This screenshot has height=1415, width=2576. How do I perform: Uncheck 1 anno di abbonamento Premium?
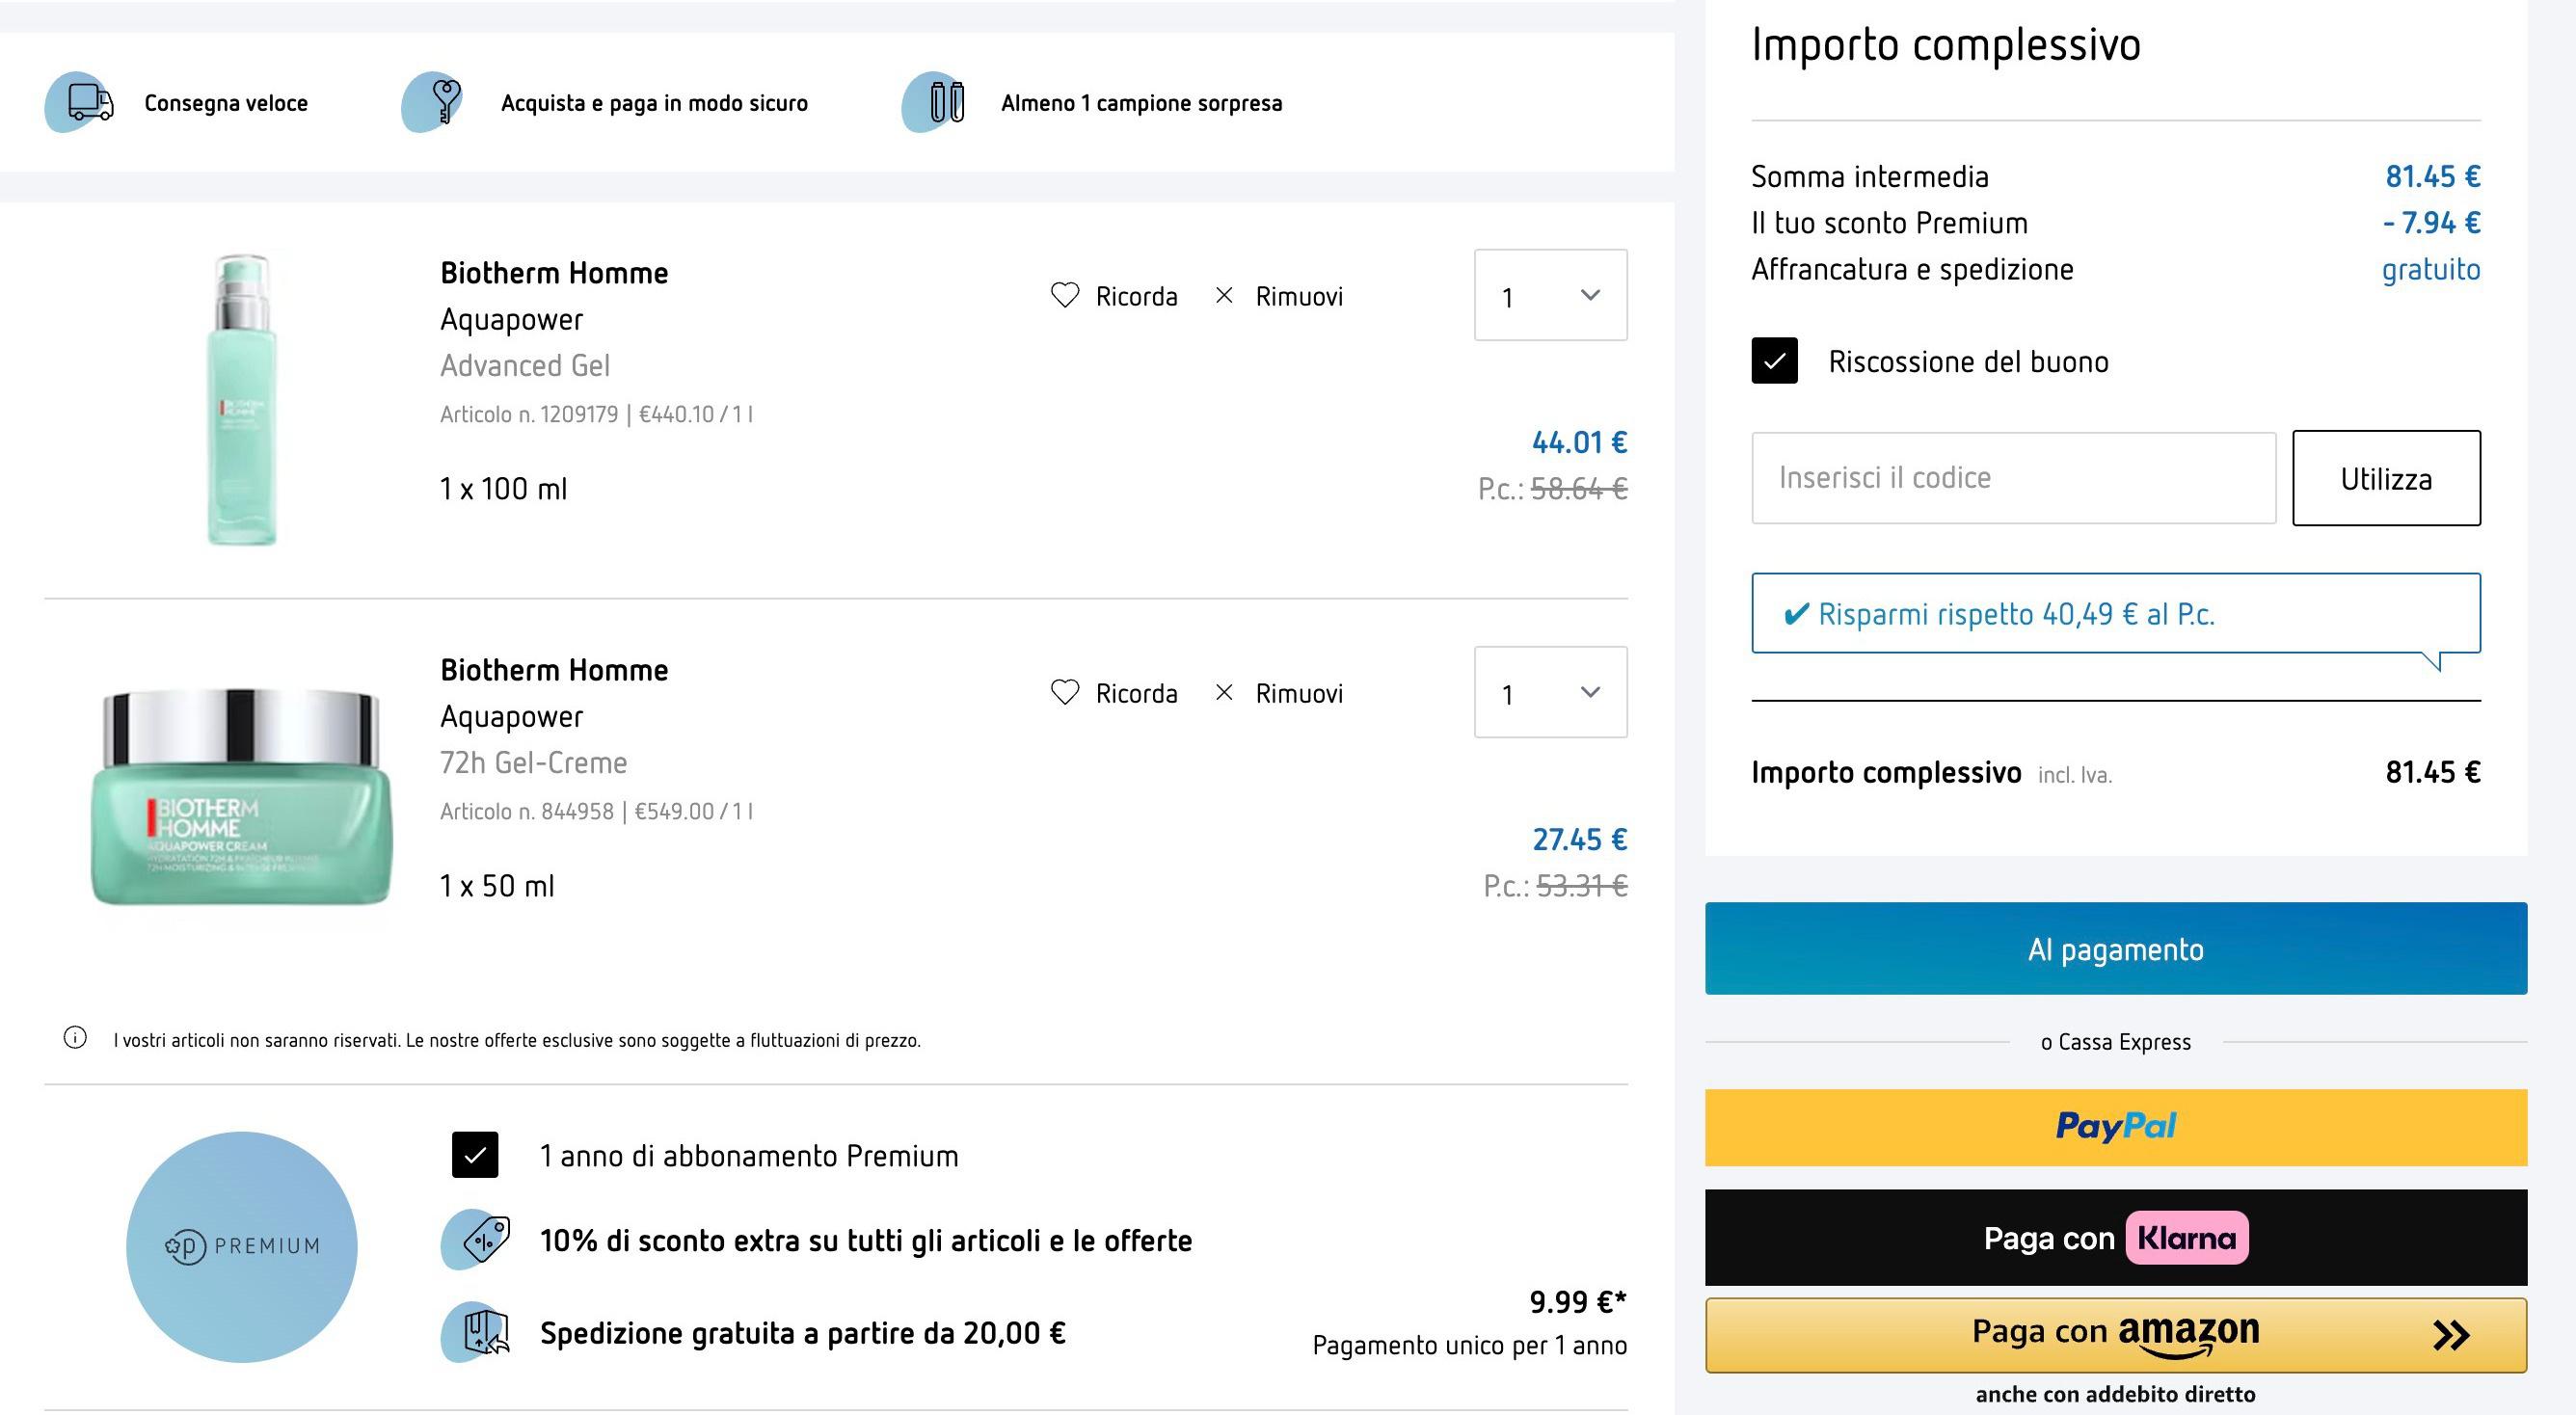pos(475,1155)
